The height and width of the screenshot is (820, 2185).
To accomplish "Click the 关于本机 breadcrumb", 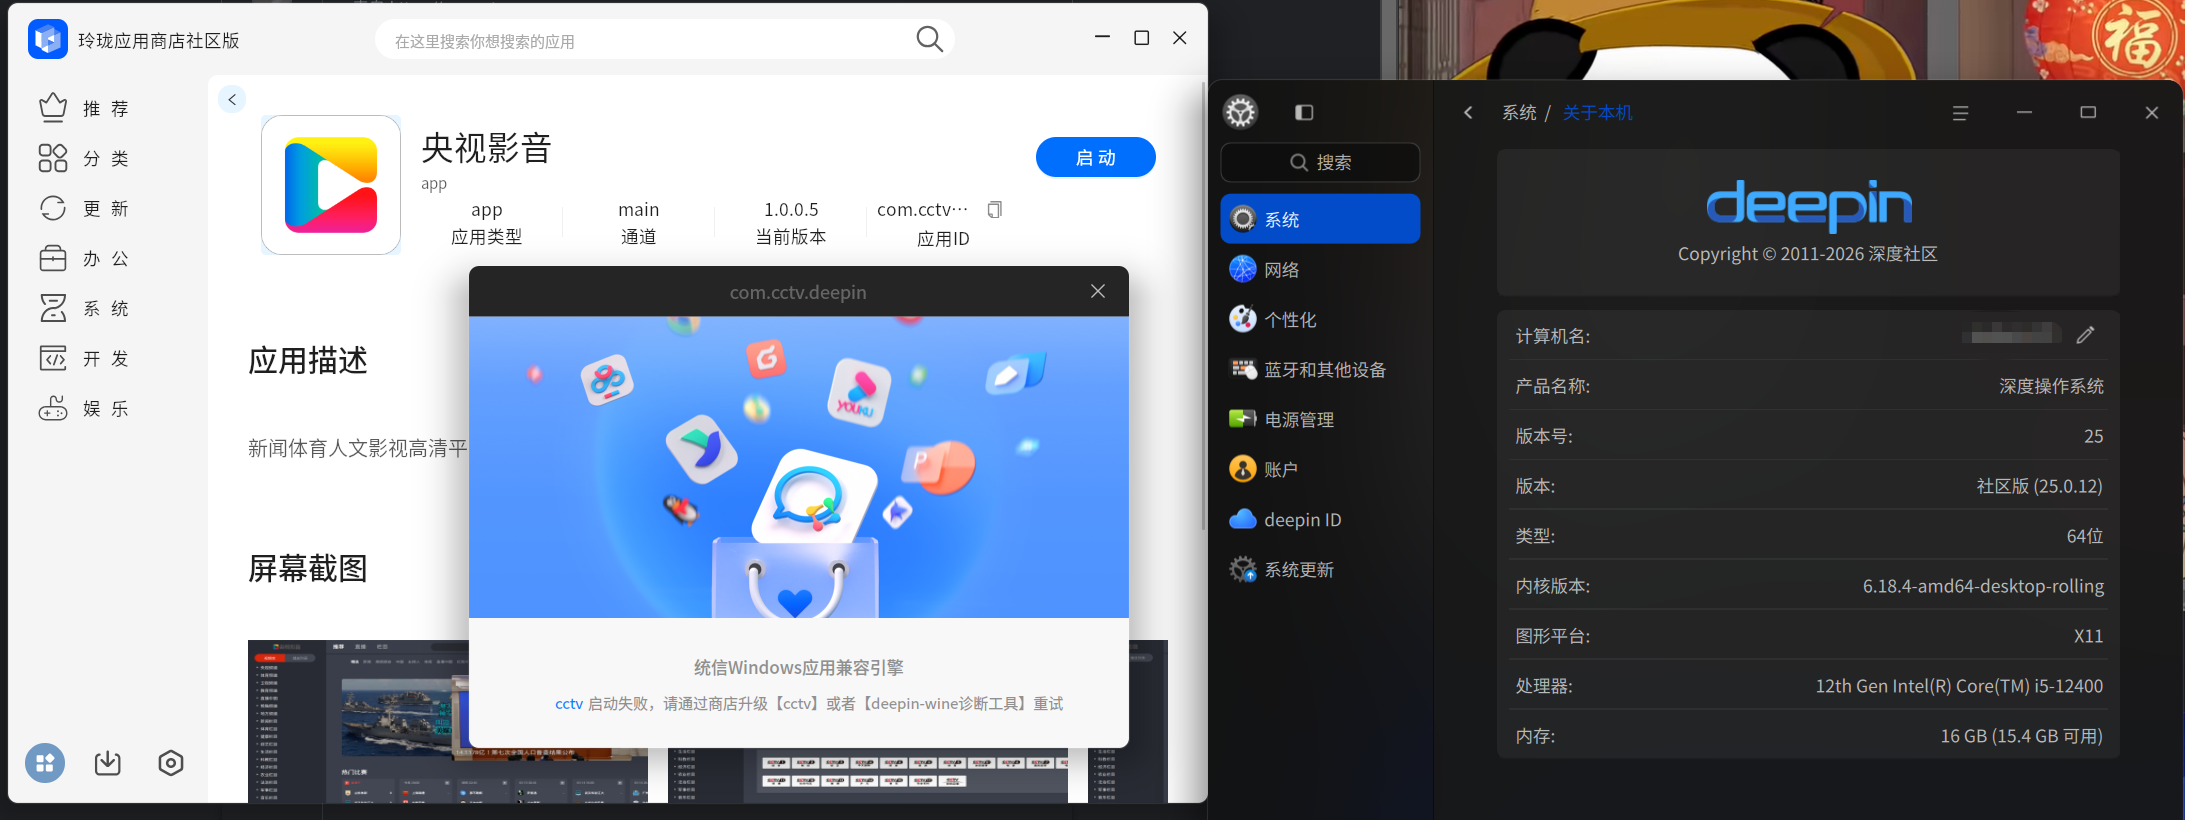I will 1597,113.
